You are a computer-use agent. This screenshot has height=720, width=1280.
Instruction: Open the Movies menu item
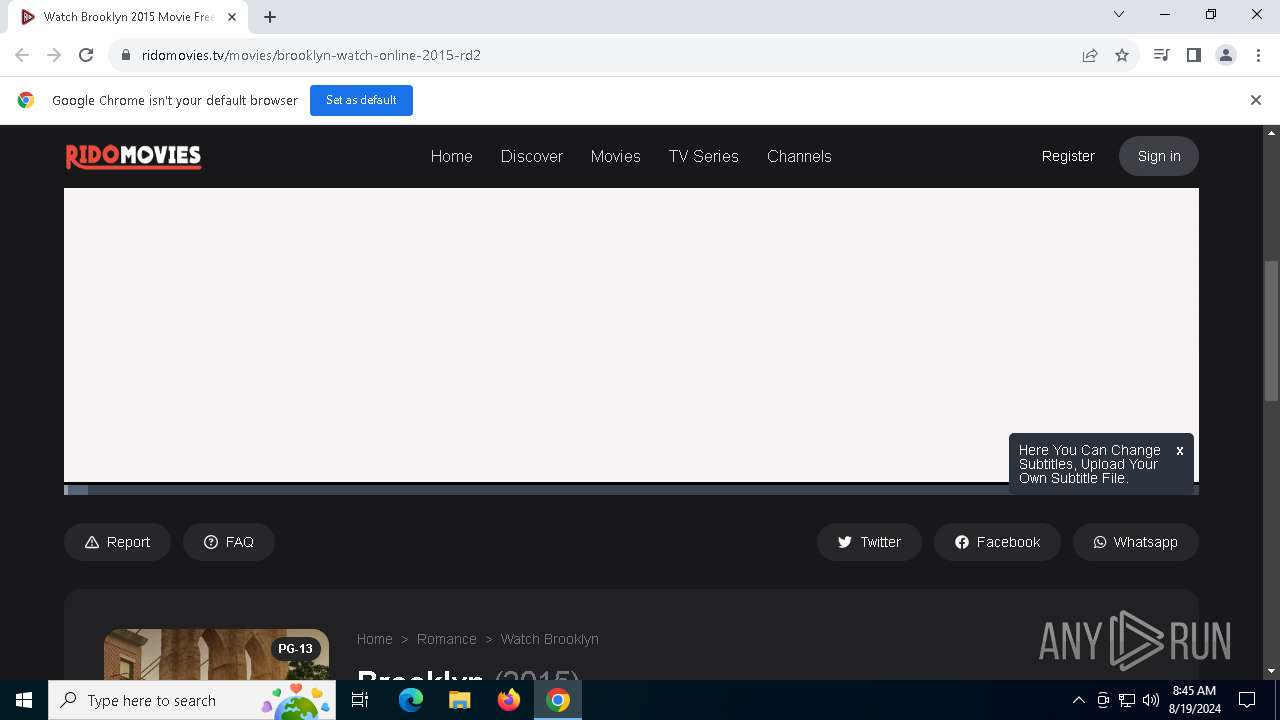[615, 156]
